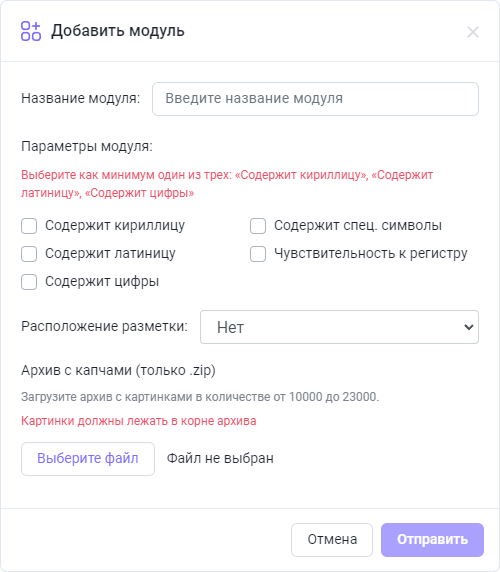Click the Название модуля: label
This screenshot has width=500, height=572.
pos(81,98)
